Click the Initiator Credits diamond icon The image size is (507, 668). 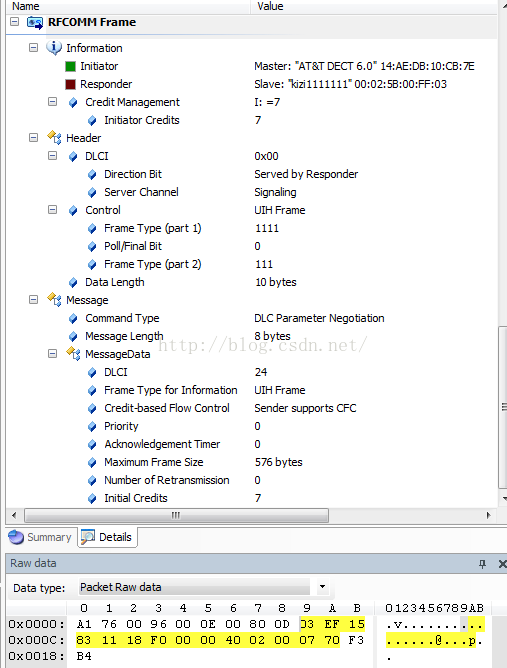(92, 121)
